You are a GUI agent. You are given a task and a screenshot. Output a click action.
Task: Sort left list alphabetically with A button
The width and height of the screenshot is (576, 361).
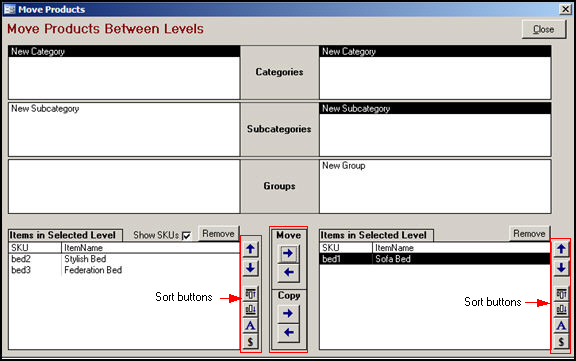[251, 325]
